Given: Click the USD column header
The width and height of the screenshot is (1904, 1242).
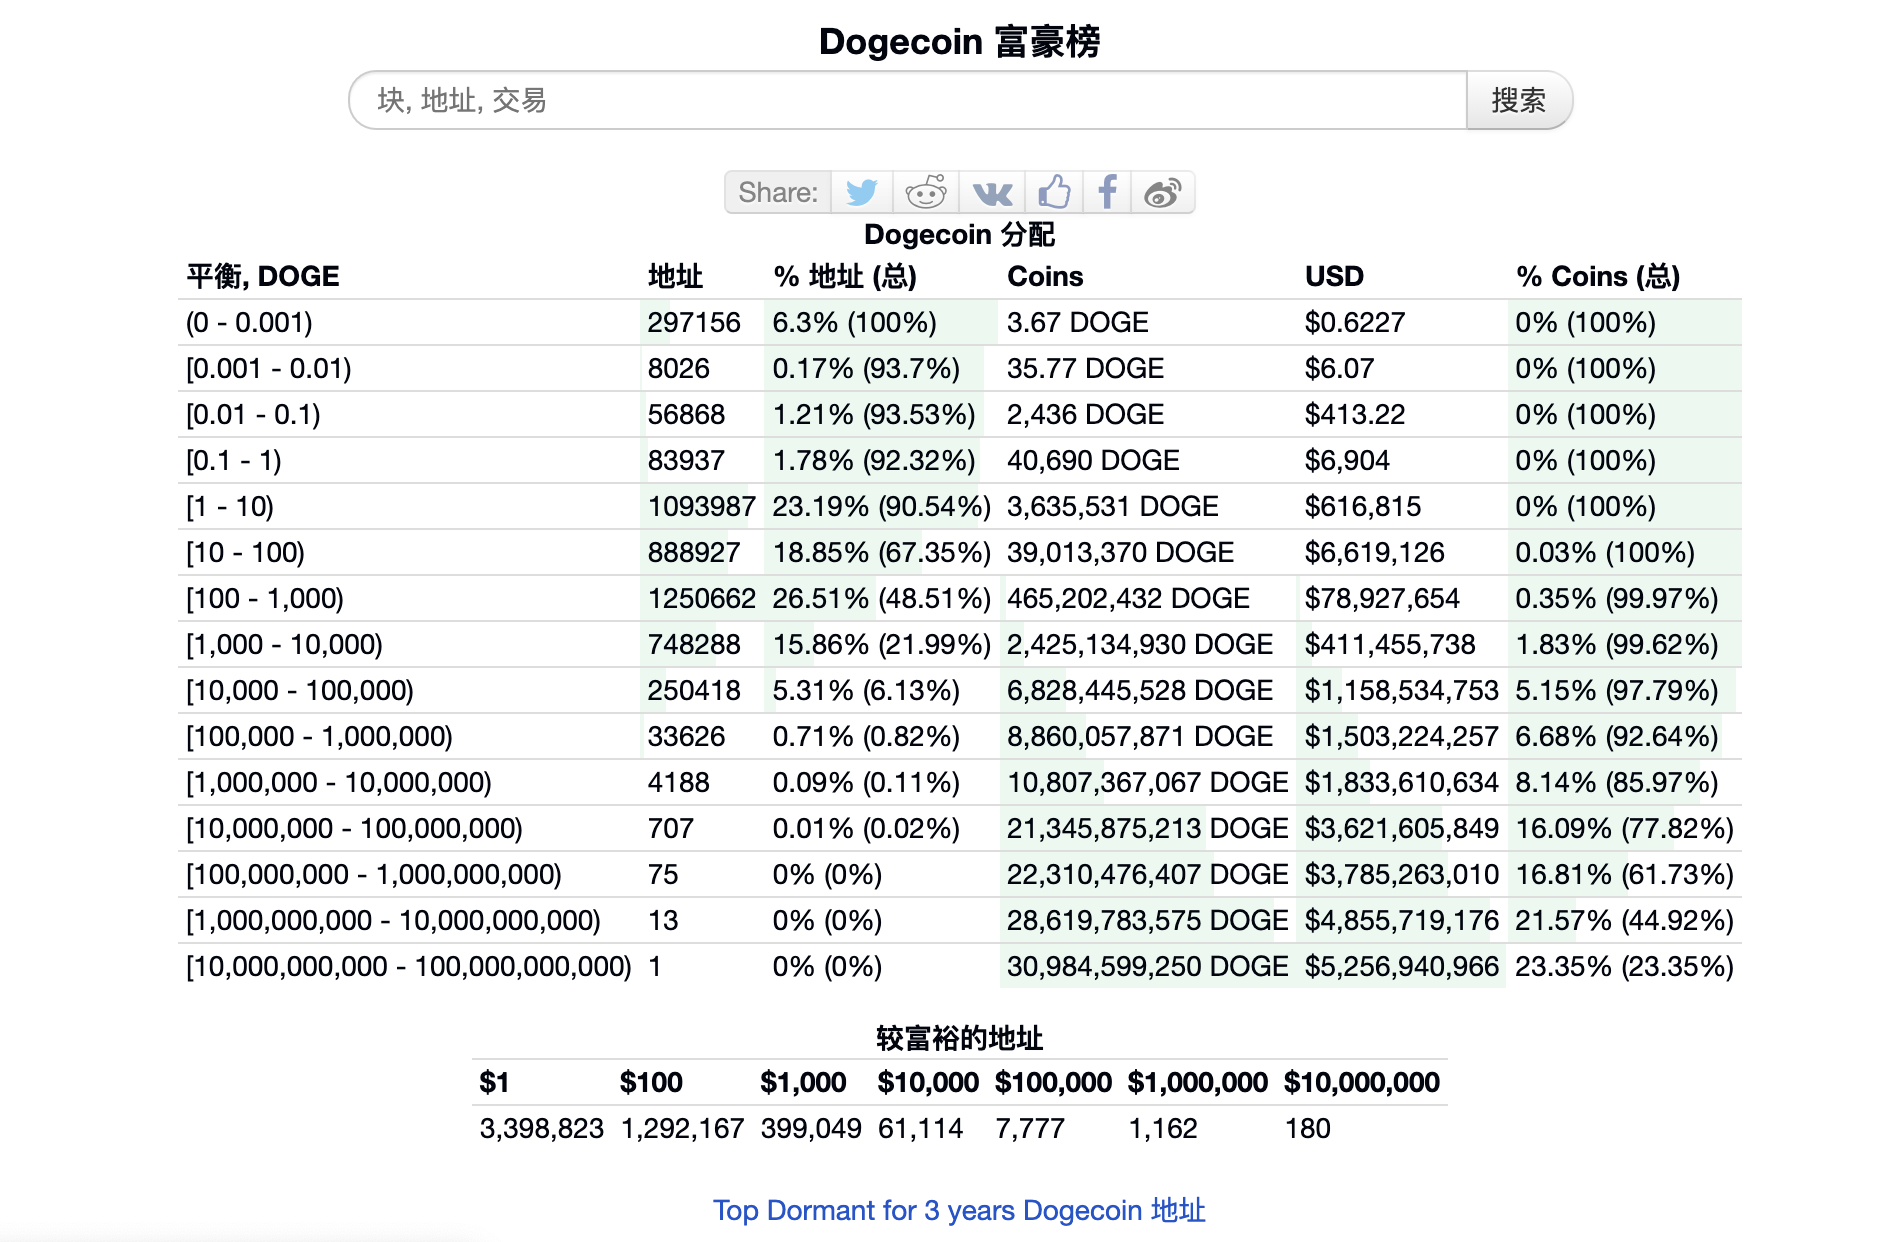Looking at the screenshot, I should pyautogui.click(x=1334, y=276).
